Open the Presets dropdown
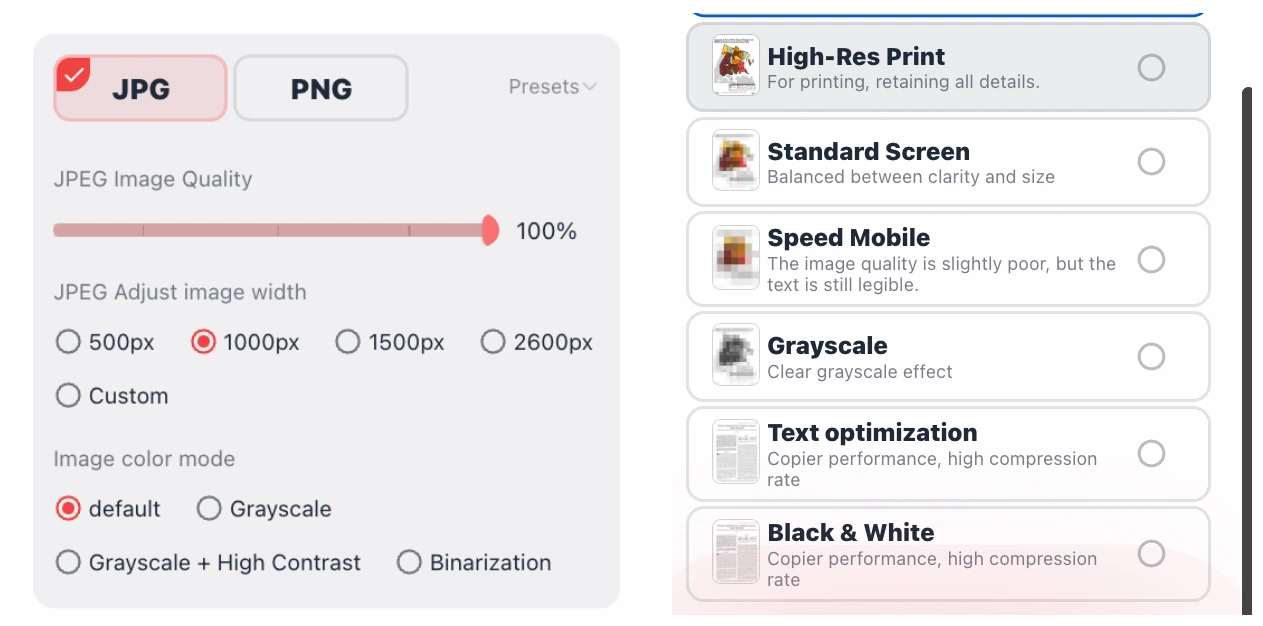Screen dimensions: 1263x626 tap(552, 86)
